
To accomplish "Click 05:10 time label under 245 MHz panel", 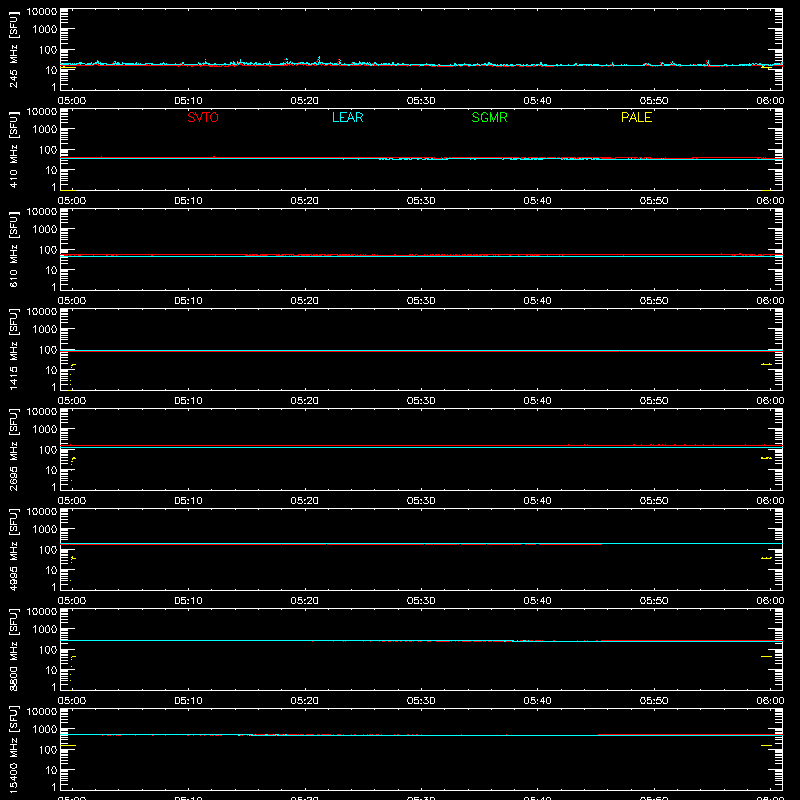I will (188, 101).
